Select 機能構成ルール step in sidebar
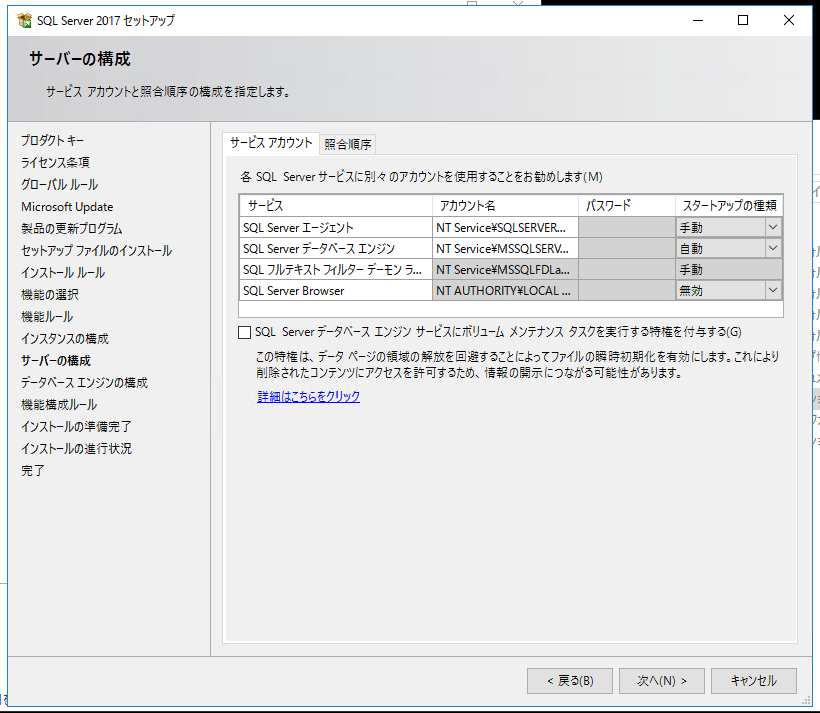Viewport: 820px width, 713px height. pos(59,404)
